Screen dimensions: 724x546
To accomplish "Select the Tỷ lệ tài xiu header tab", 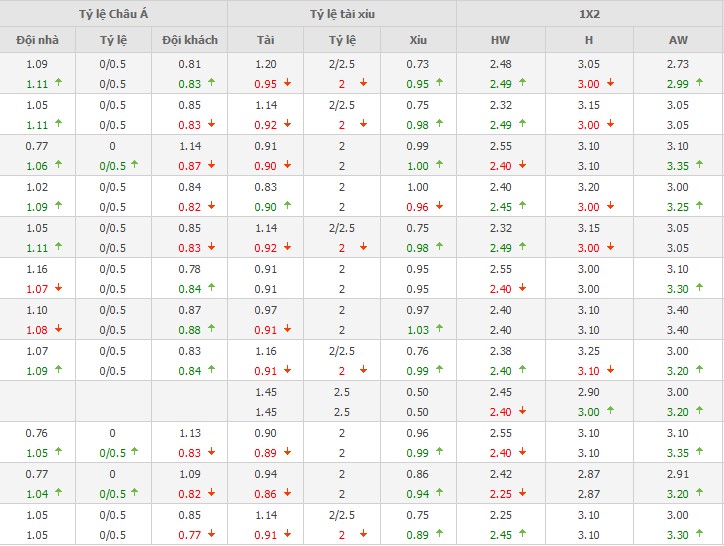I will 342,13.
